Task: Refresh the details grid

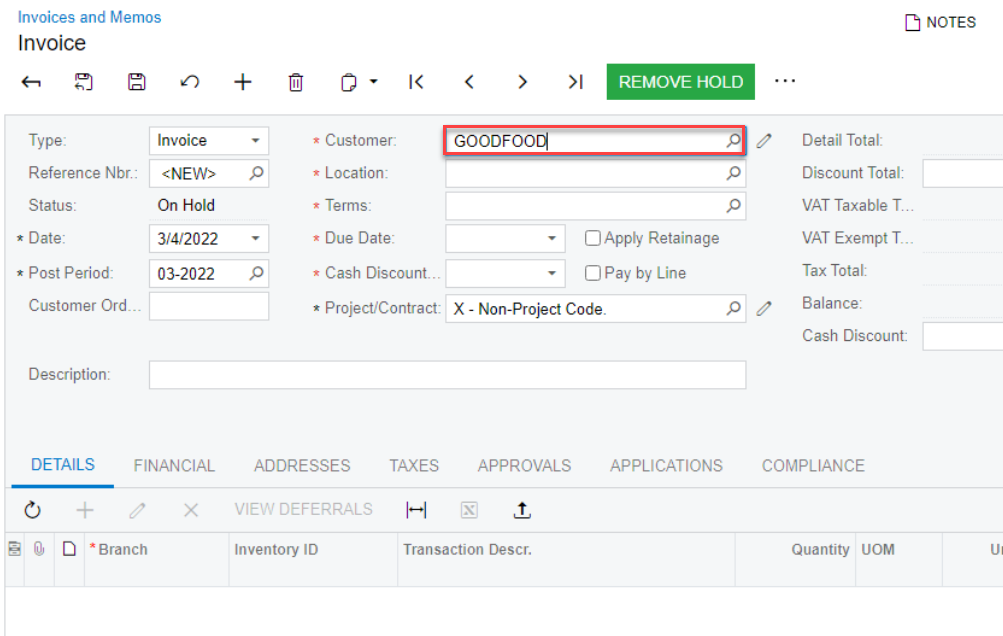Action: coord(32,510)
